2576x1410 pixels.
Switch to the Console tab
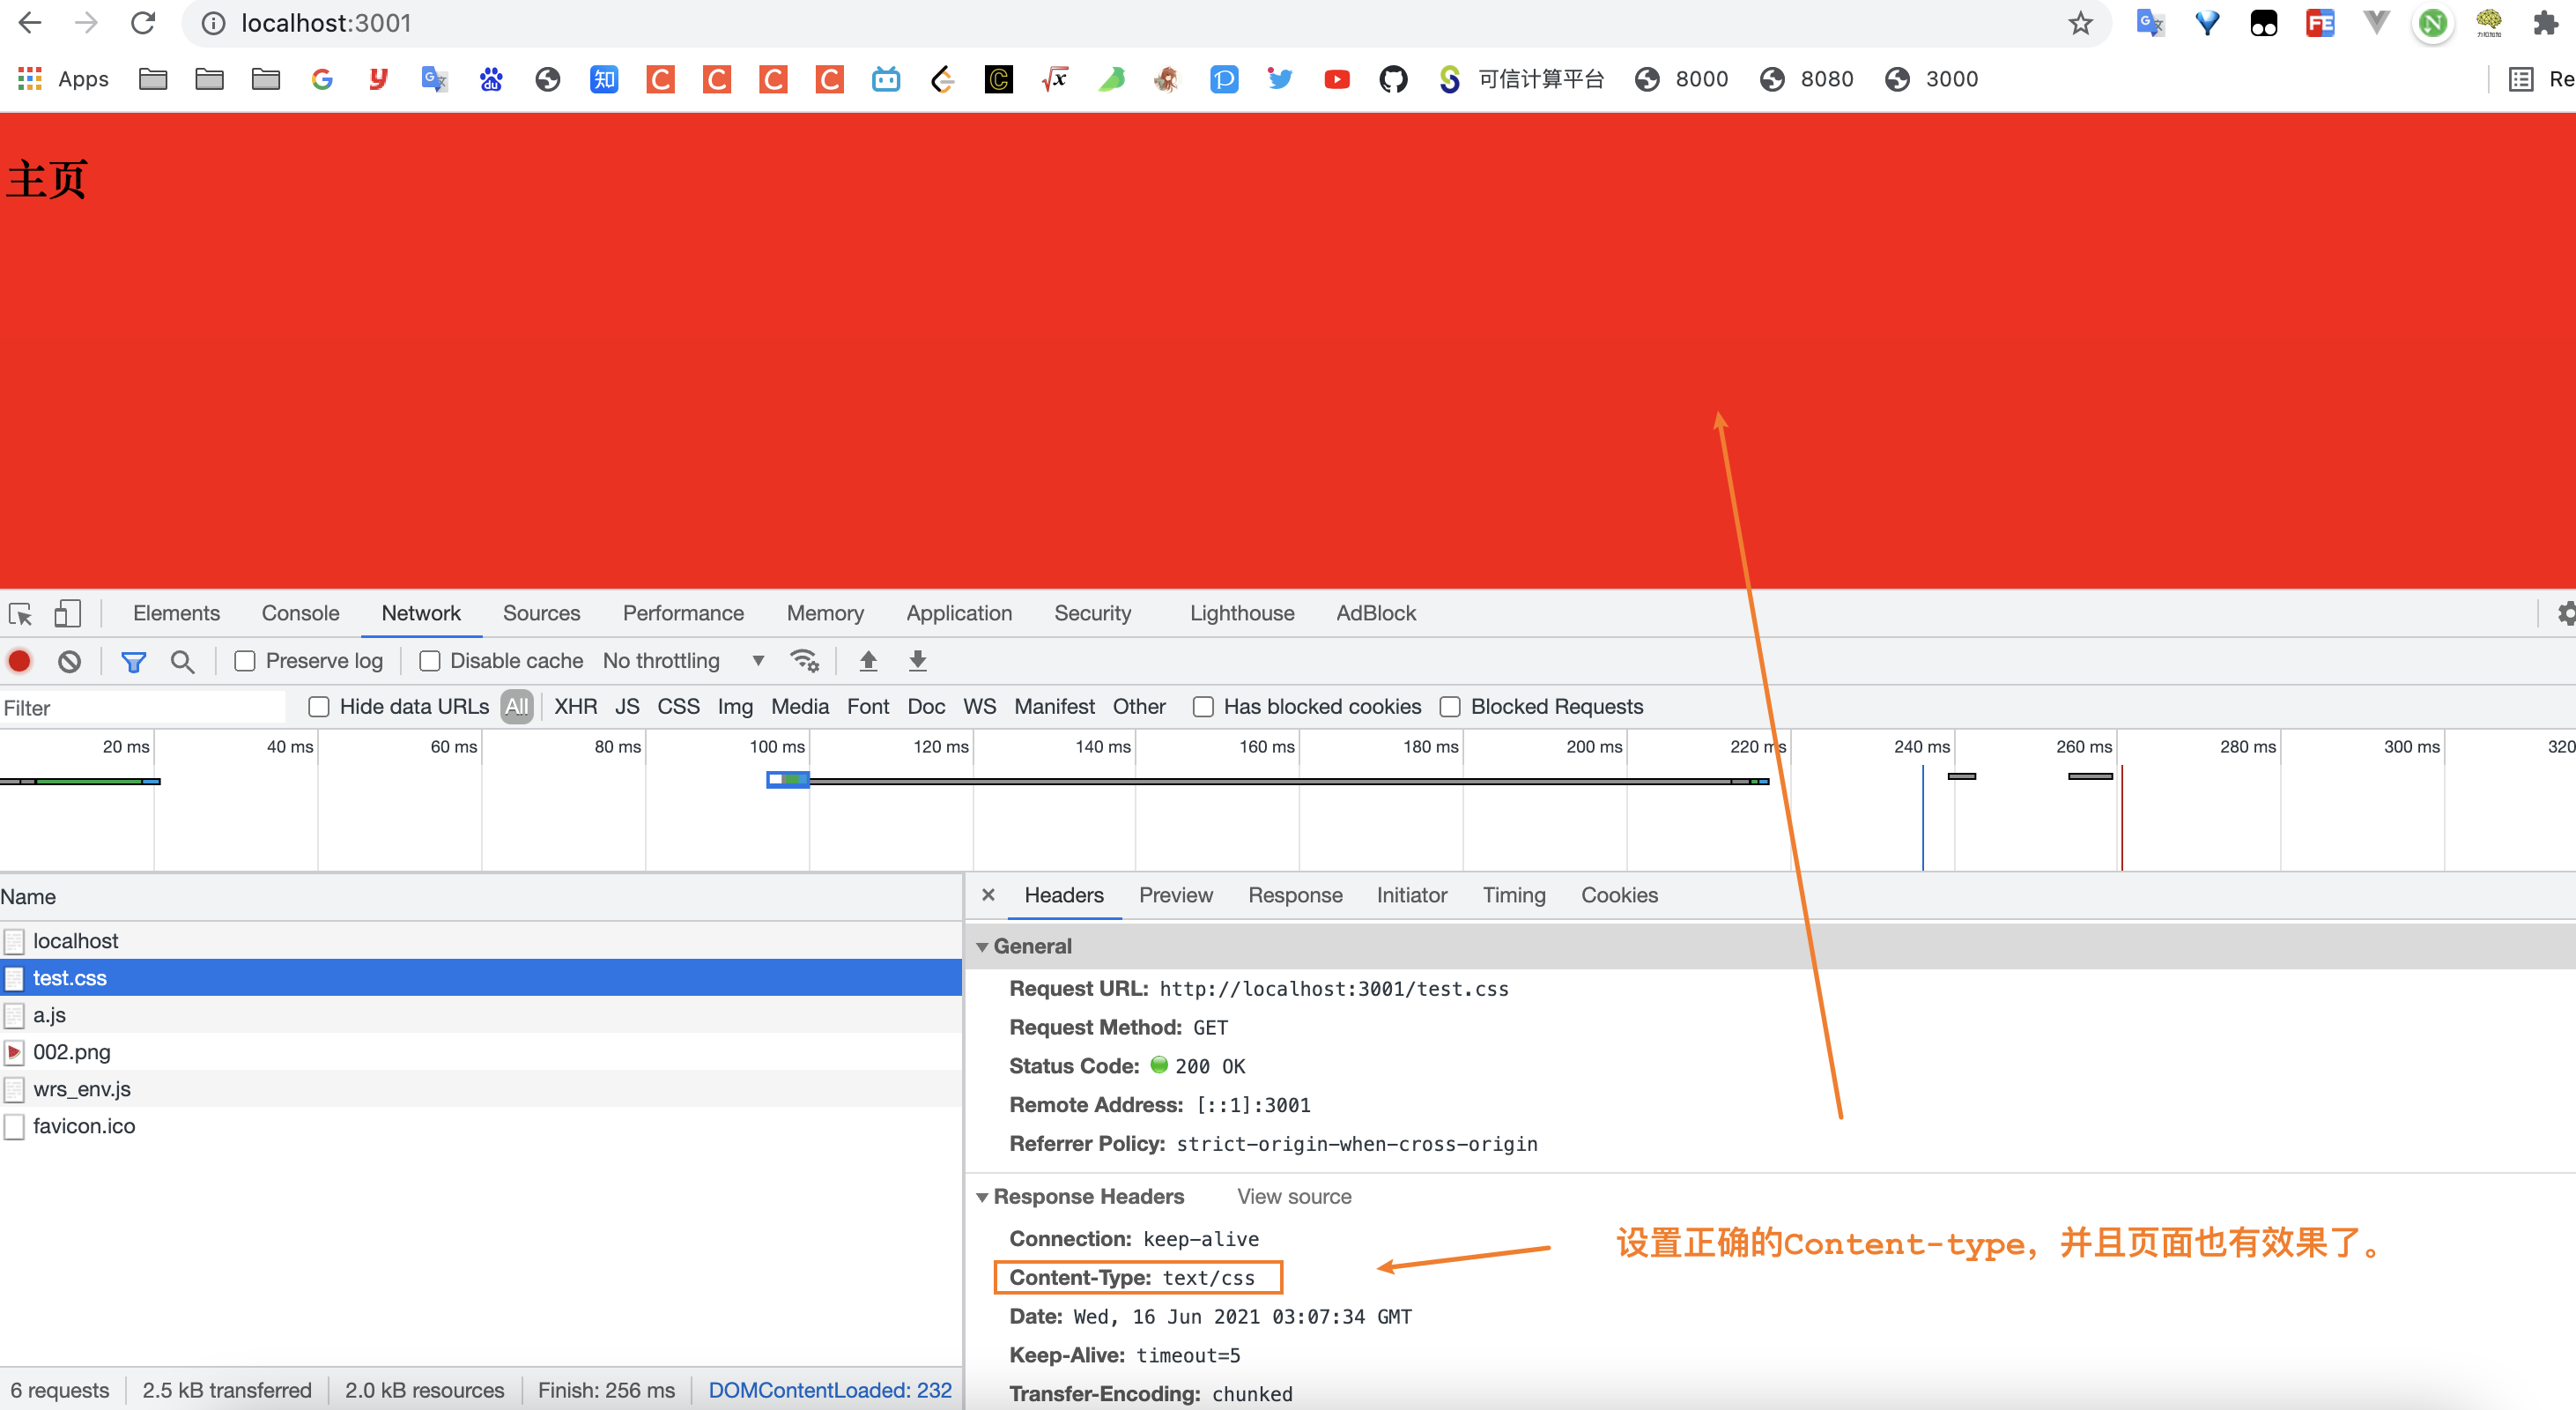coord(300,613)
